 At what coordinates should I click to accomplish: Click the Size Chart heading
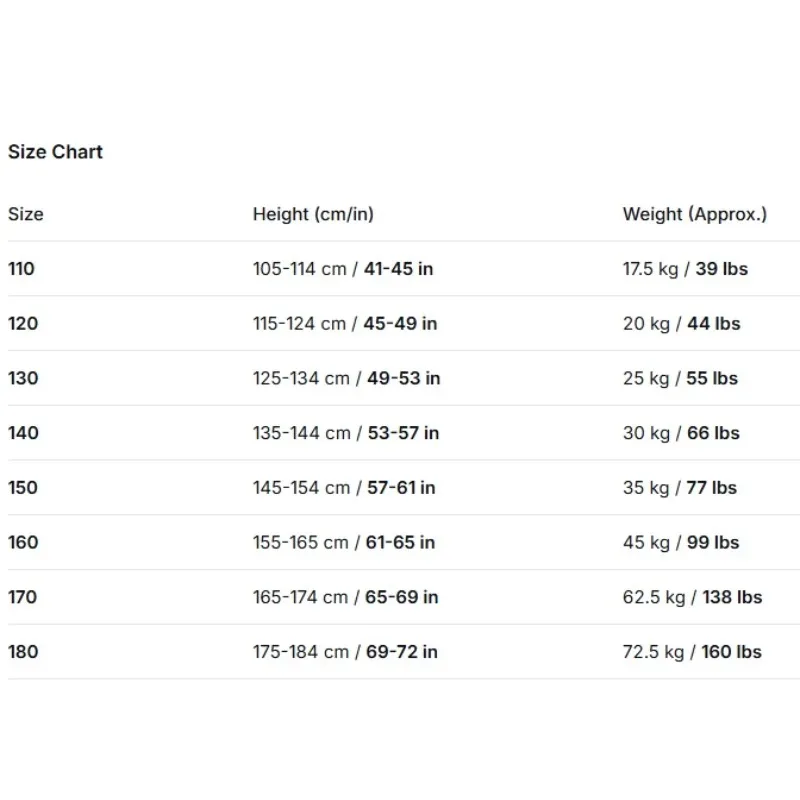pos(55,152)
